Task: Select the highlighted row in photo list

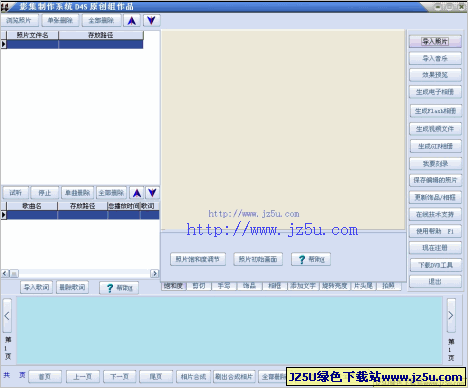Action: click(x=75, y=44)
